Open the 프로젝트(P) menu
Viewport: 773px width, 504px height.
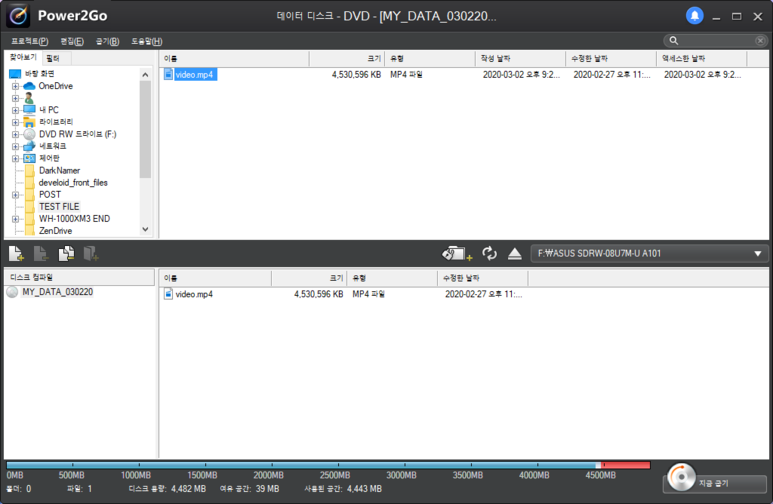coord(30,41)
